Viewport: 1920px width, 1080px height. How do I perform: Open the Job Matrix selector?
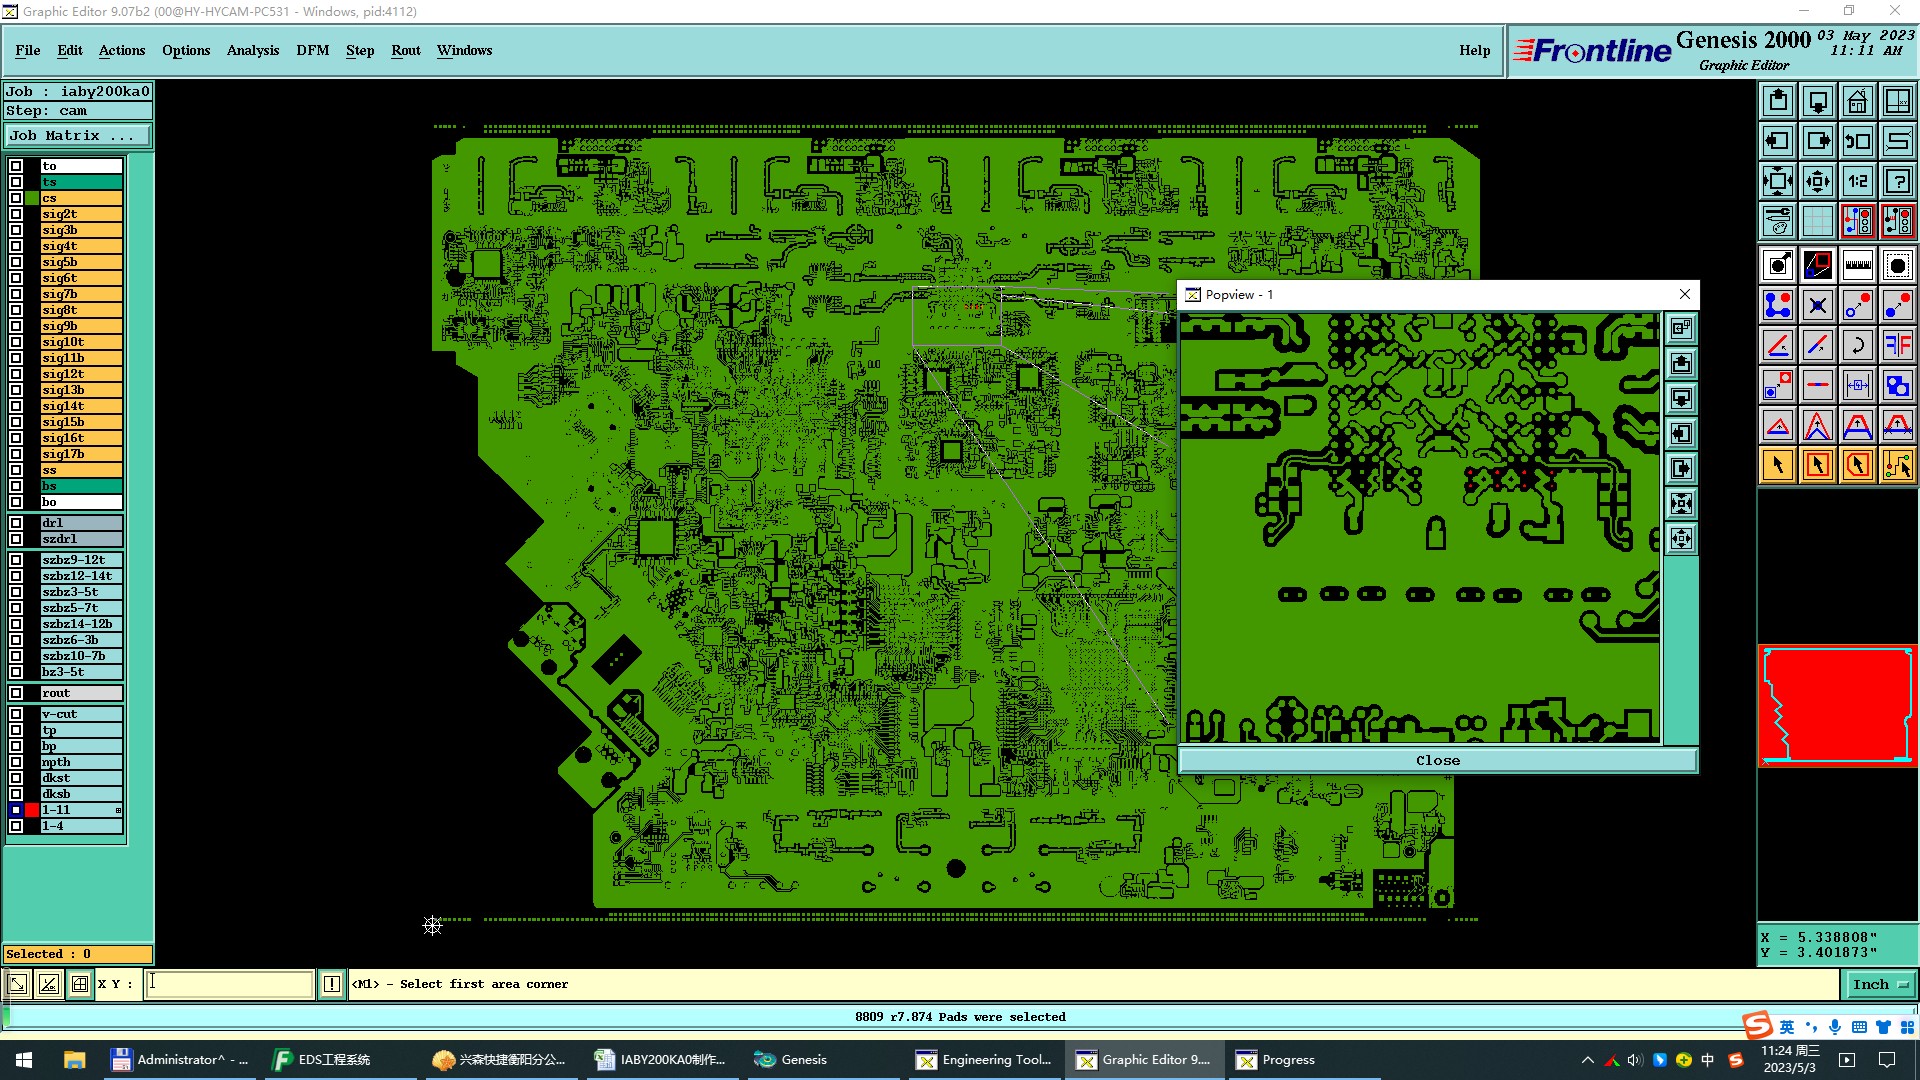[x=77, y=136]
